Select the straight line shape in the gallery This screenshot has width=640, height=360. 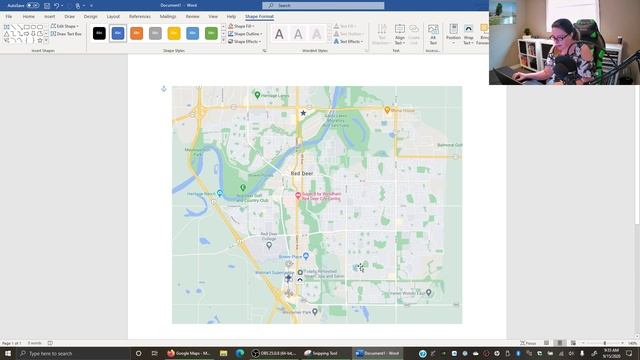pyautogui.click(x=13, y=27)
